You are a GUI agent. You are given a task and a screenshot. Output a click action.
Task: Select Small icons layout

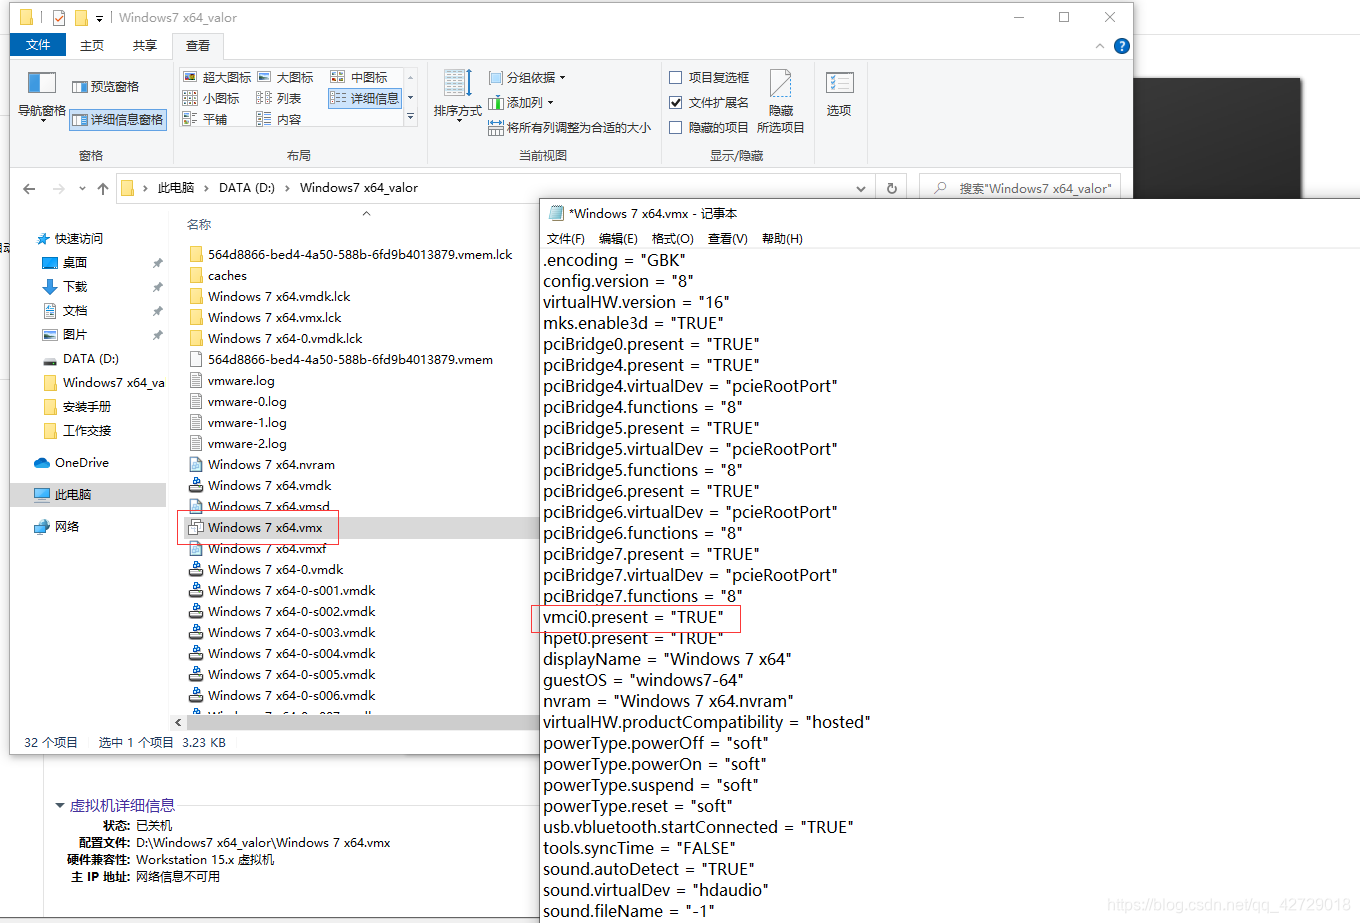[x=211, y=98]
